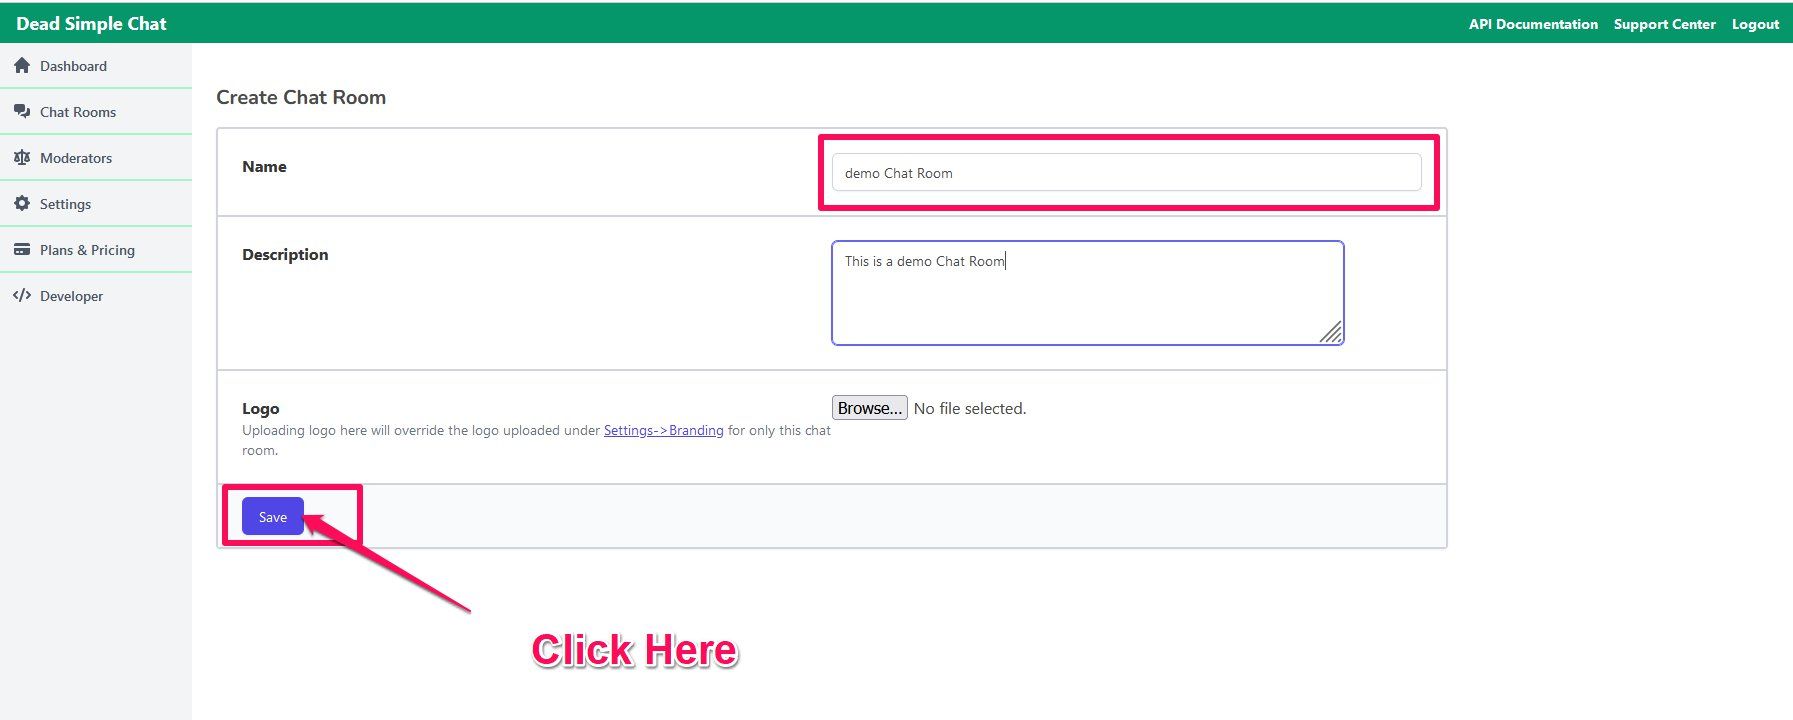The image size is (1793, 720).
Task: Focus the Name input field
Action: pos(1126,172)
